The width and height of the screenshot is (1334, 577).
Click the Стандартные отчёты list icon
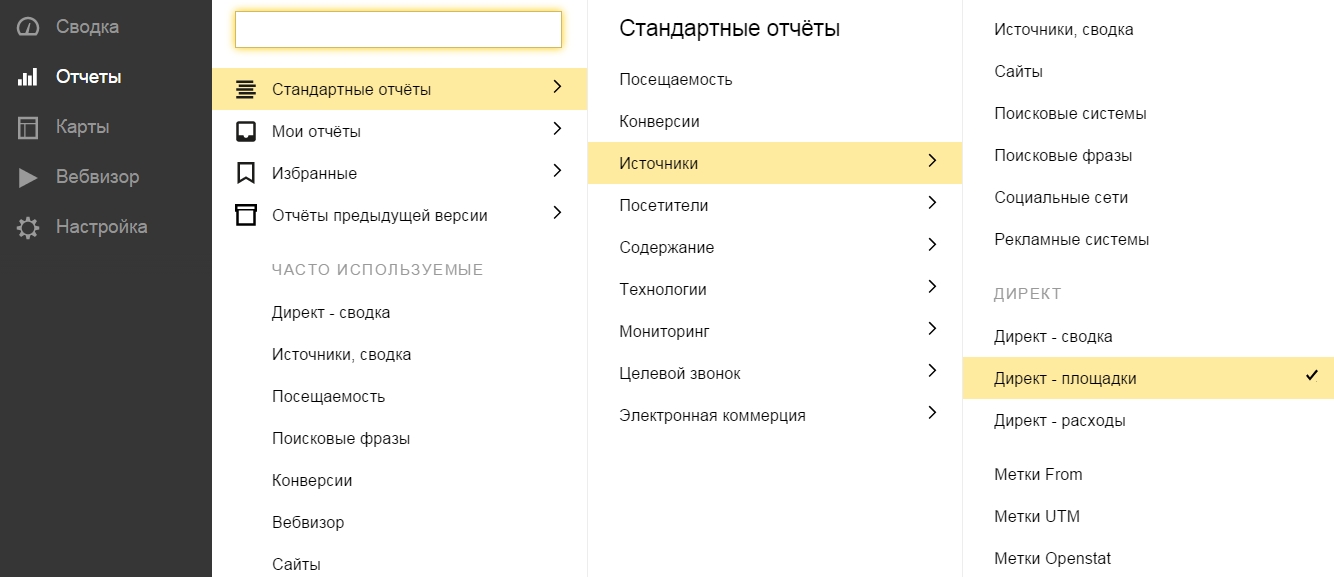(245, 89)
